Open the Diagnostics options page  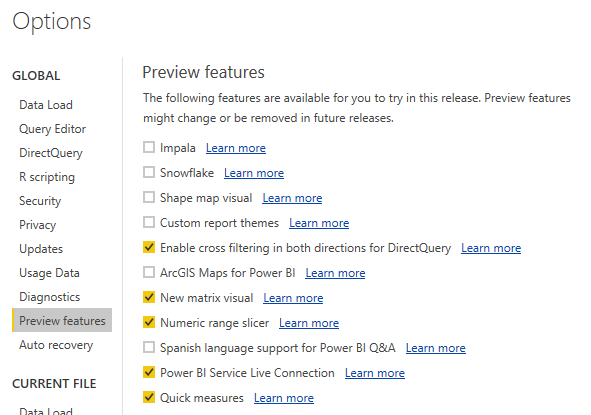[49, 297]
